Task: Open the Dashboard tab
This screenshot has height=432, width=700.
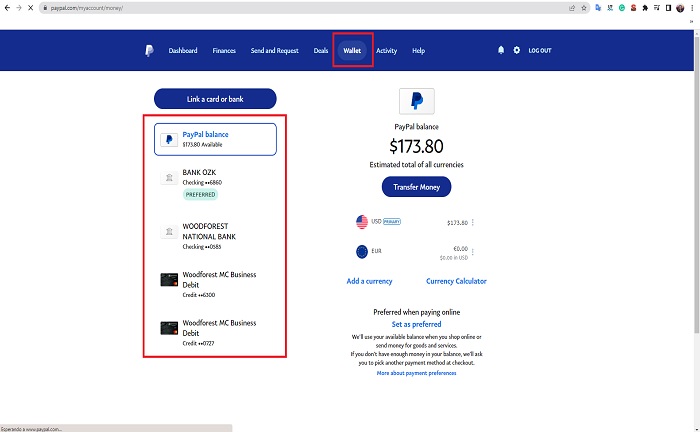Action: [183, 50]
